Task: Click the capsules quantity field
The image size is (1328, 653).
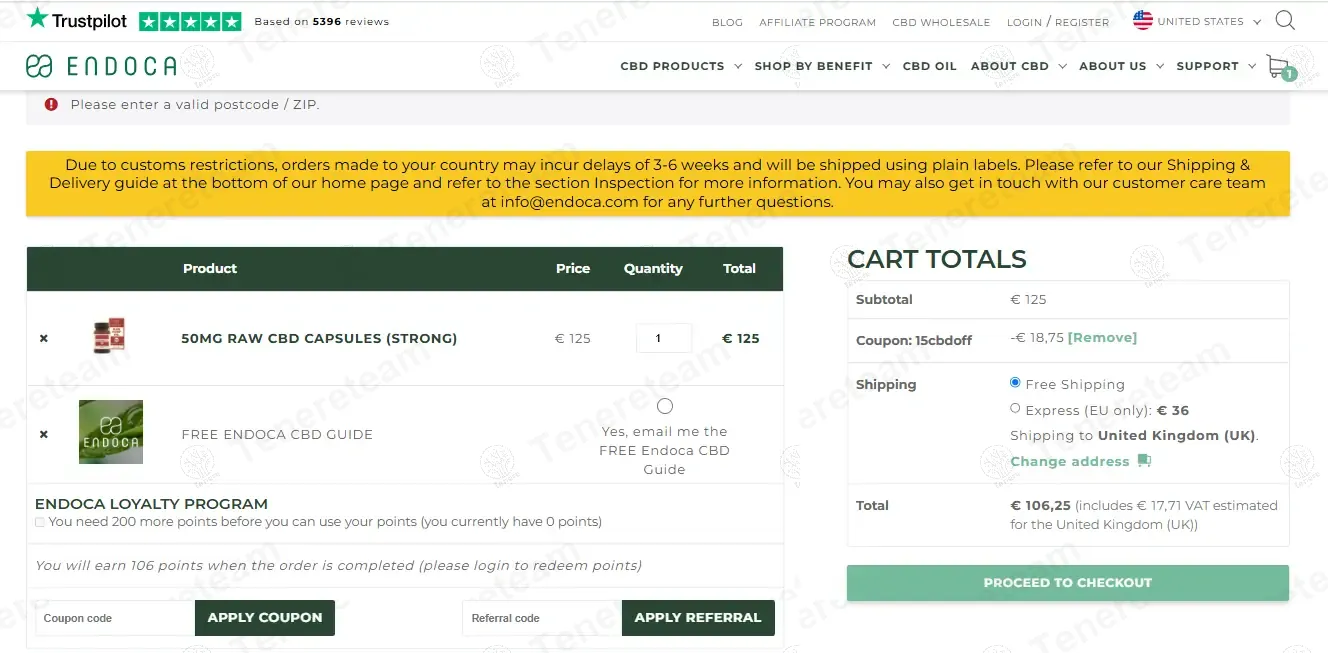Action: [x=664, y=338]
